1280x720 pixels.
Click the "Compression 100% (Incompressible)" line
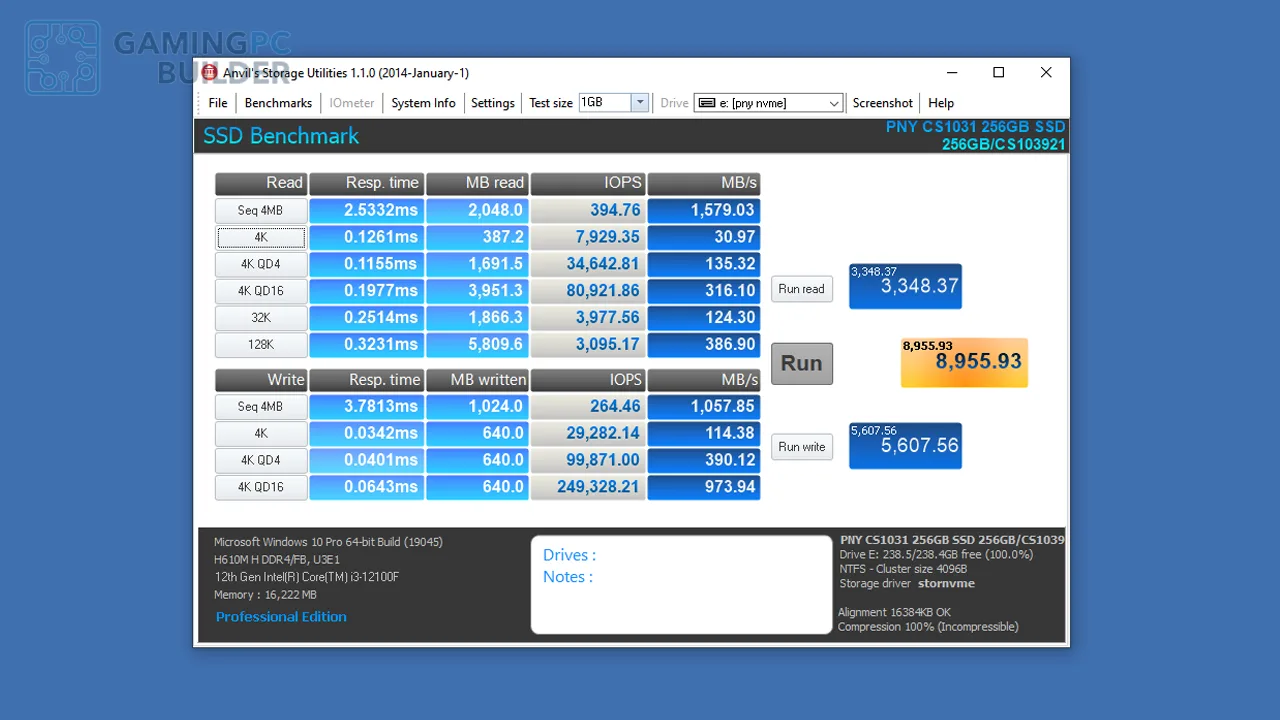tap(928, 627)
